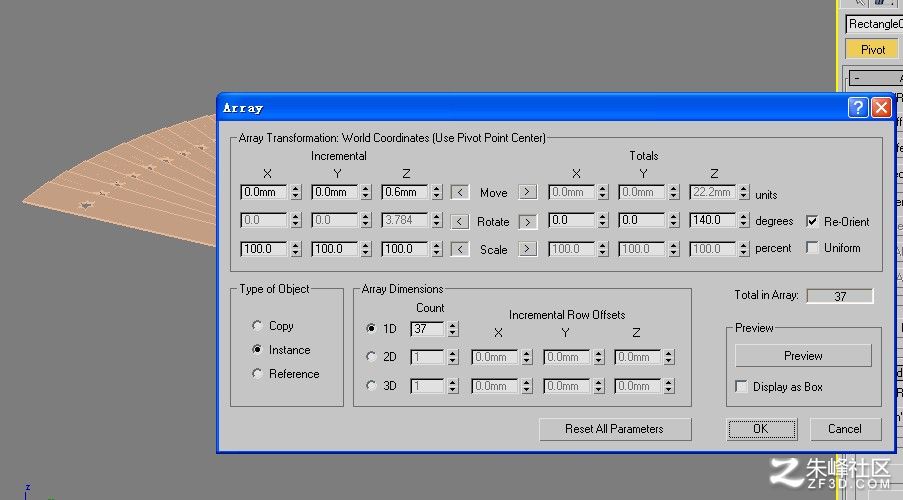Click the left arrow beside Rotate
903x500 pixels.
click(460, 222)
